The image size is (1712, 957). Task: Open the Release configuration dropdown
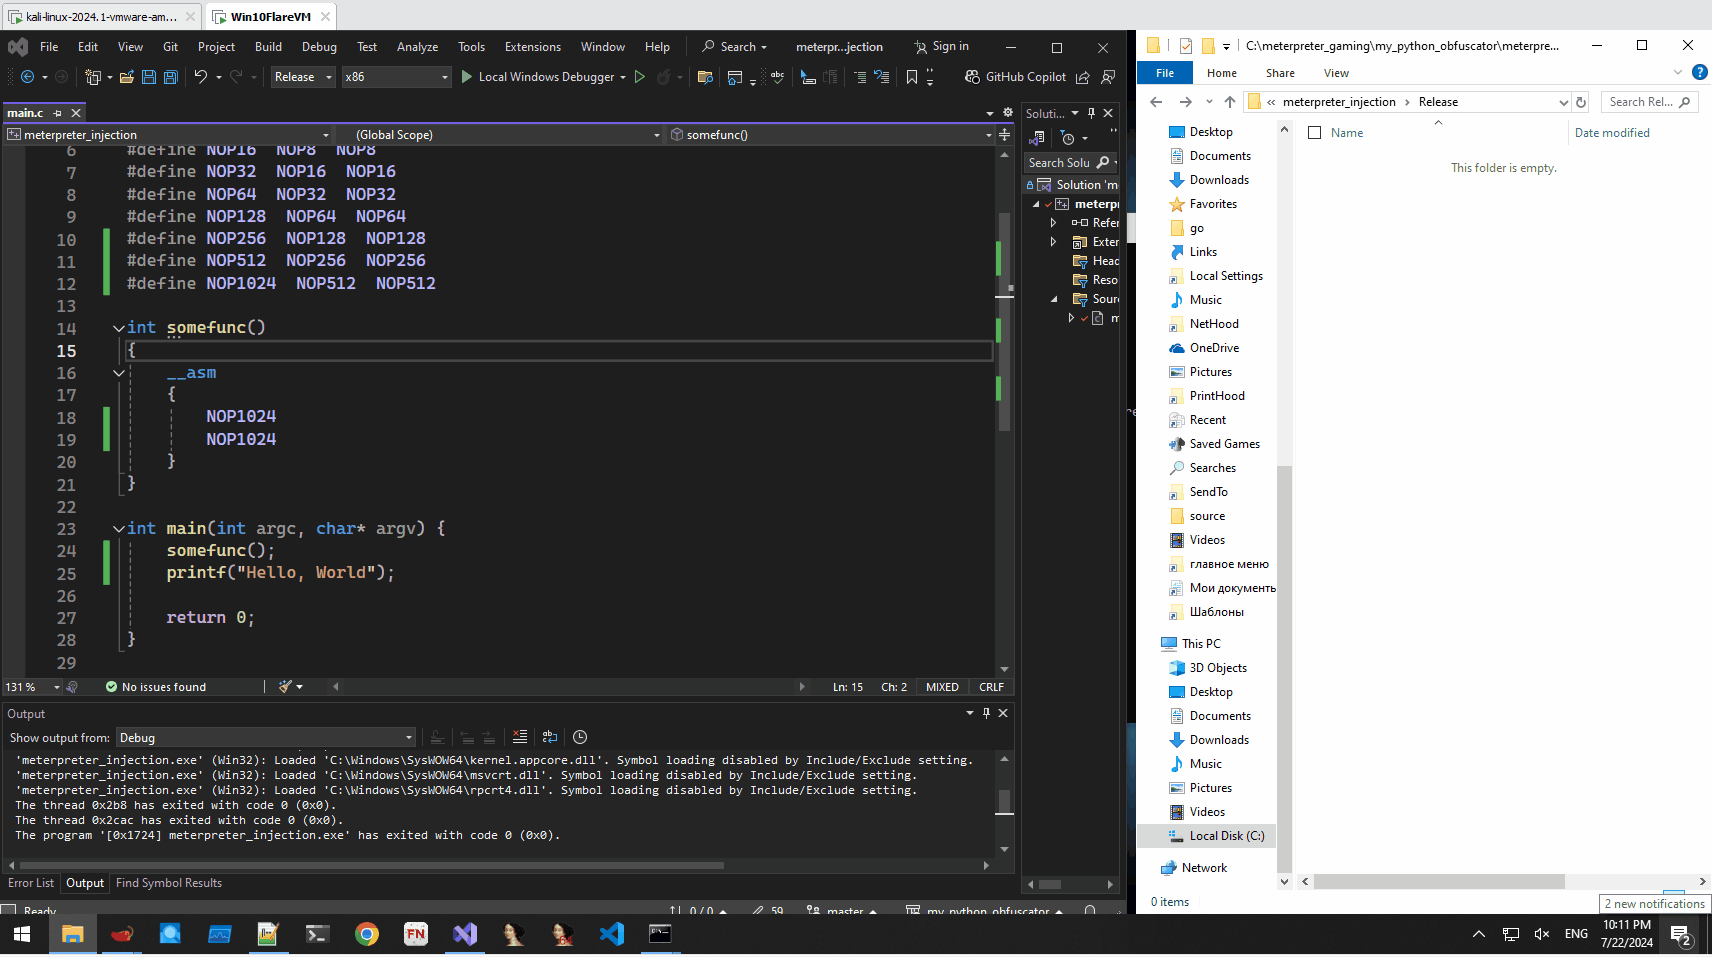coord(303,77)
